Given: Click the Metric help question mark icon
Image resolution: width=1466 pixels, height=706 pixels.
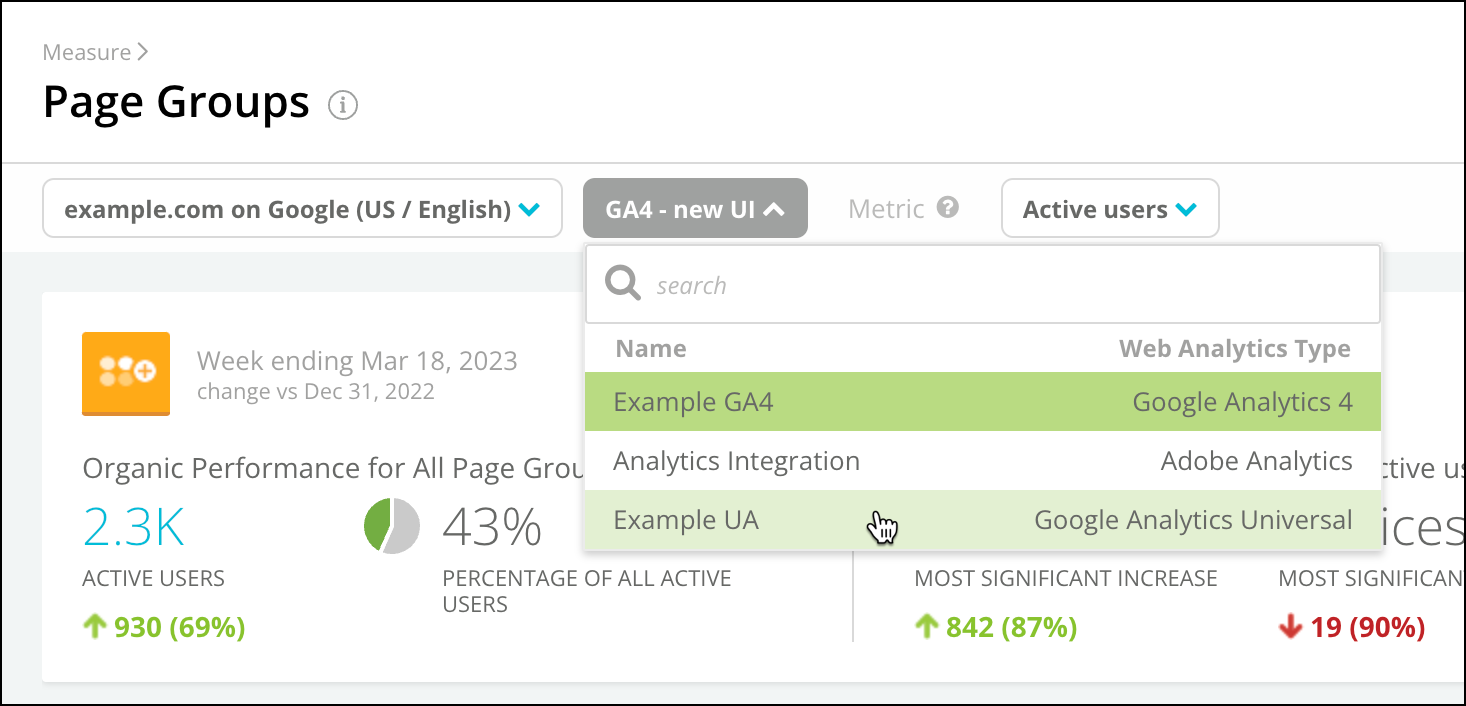Looking at the screenshot, I should tap(948, 207).
